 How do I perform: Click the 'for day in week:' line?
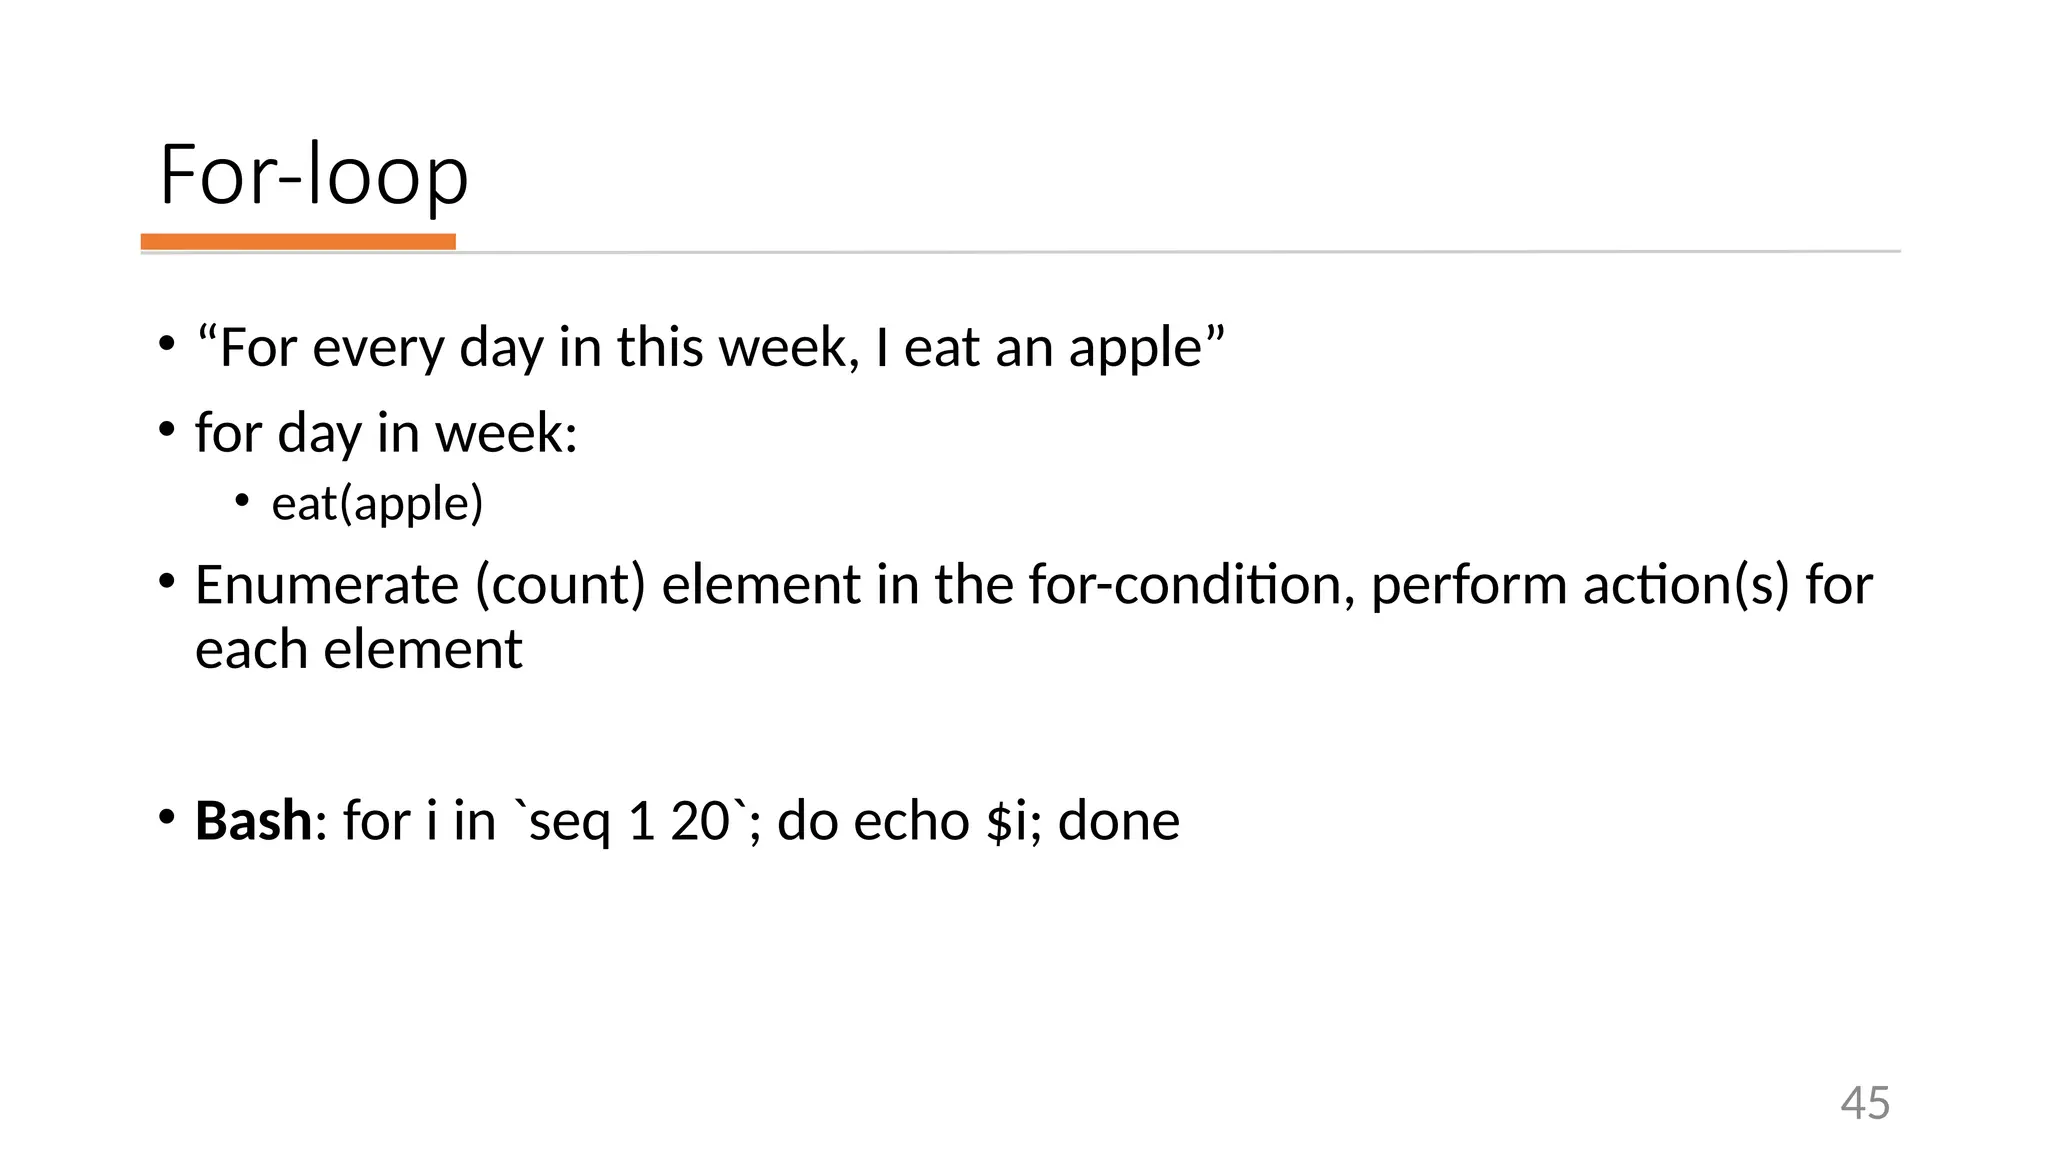[x=386, y=434]
